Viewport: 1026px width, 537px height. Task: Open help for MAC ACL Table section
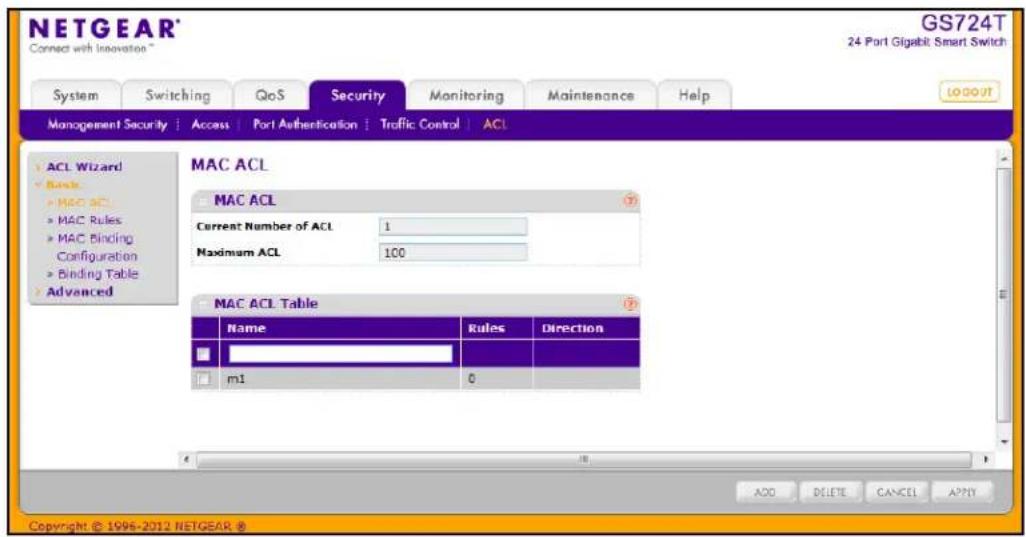[x=629, y=304]
